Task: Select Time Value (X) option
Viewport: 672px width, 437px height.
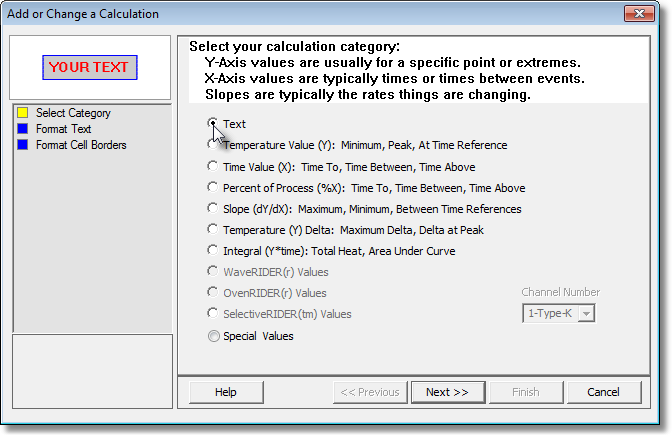Action: [213, 166]
